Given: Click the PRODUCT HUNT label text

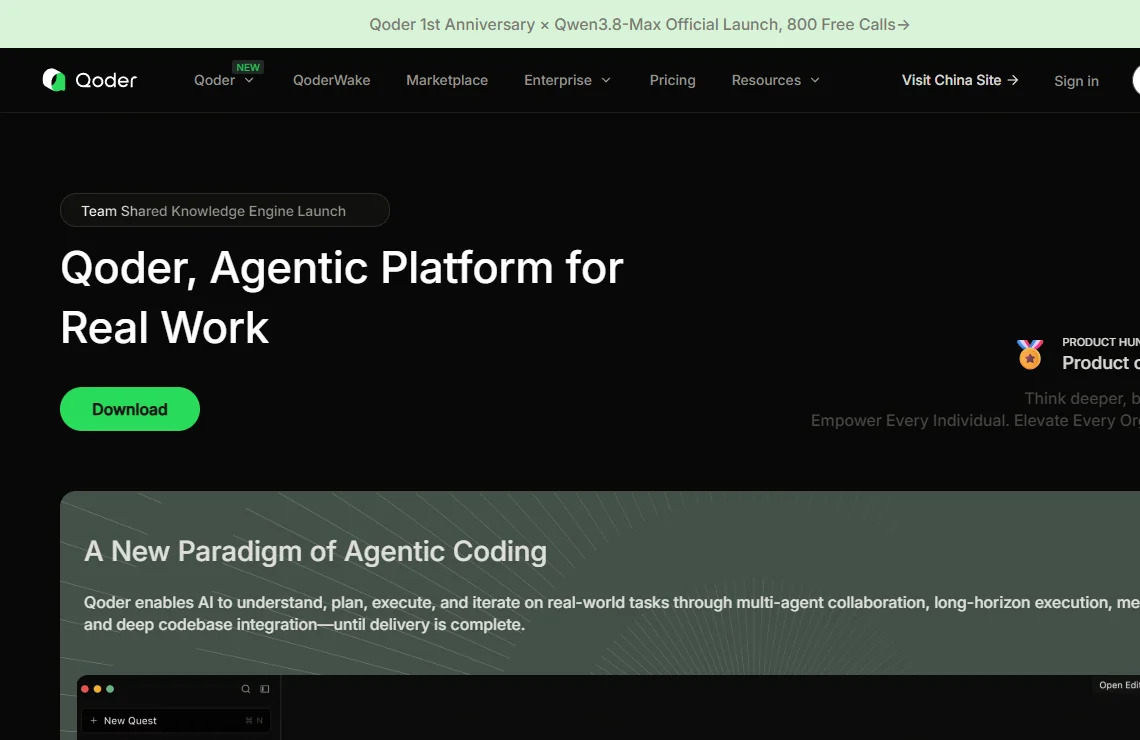Looking at the screenshot, I should (1101, 342).
